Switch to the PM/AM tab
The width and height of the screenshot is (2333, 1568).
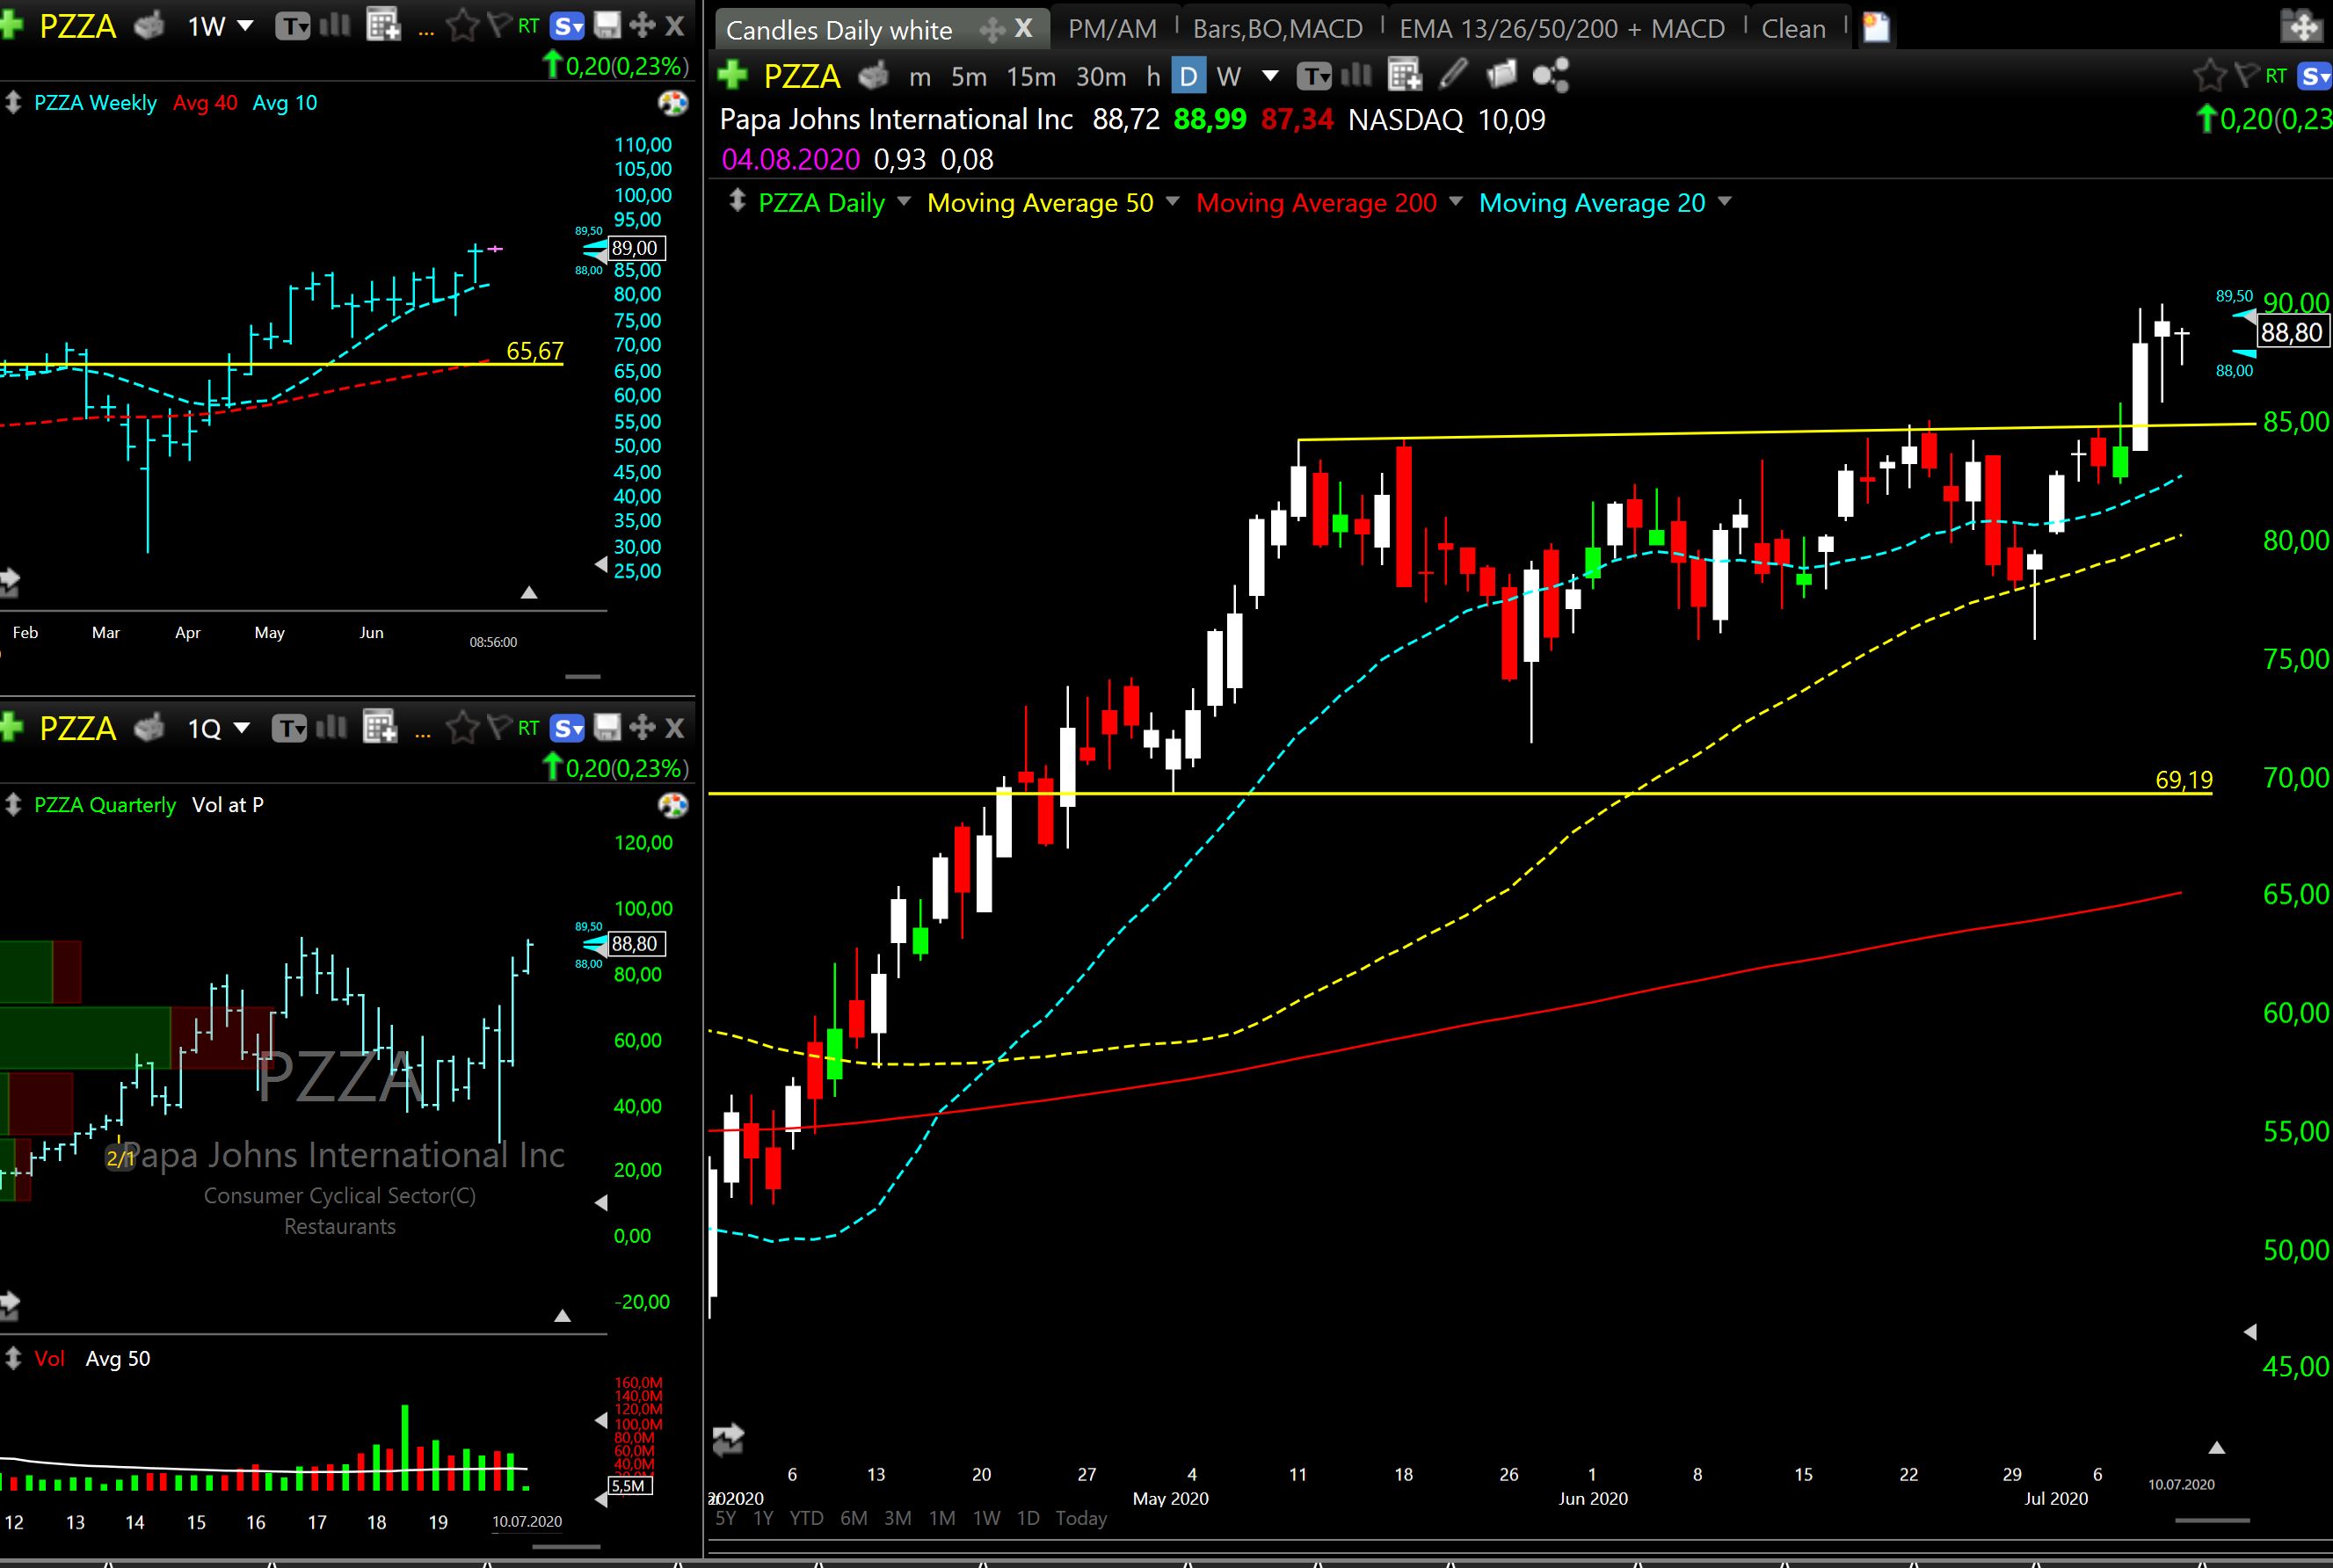coord(1112,29)
